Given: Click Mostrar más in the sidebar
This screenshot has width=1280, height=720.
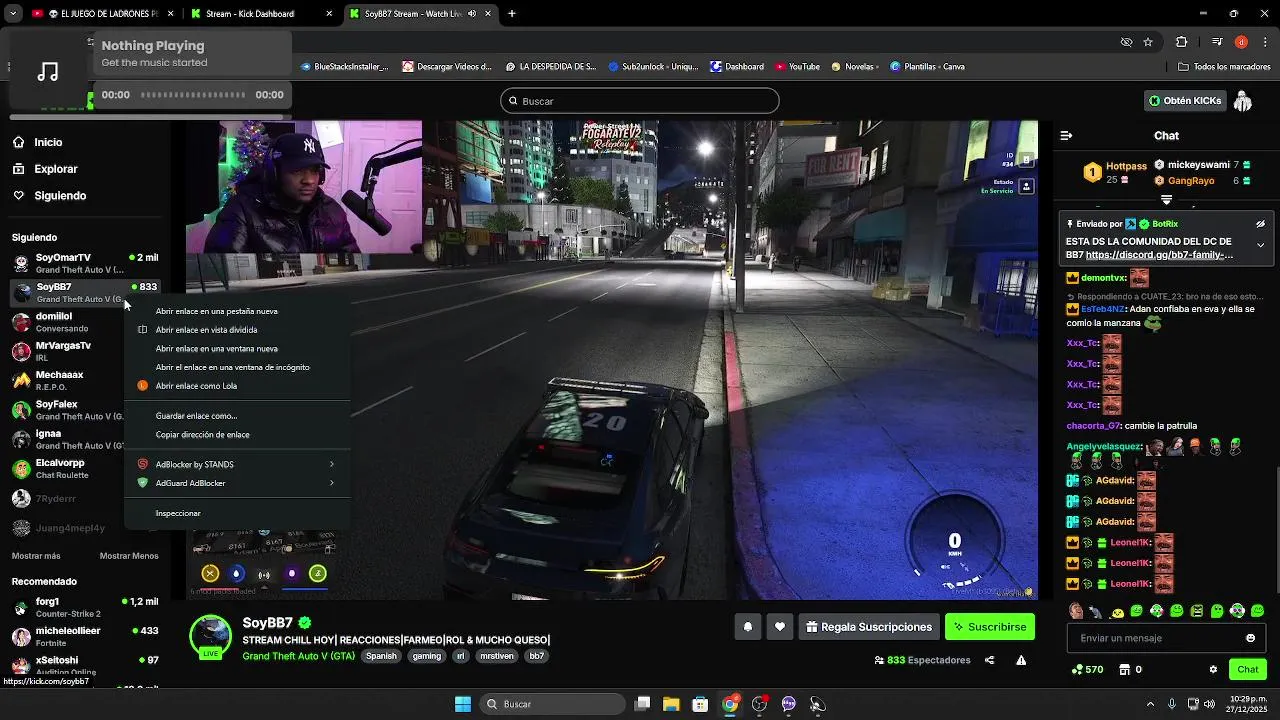Looking at the screenshot, I should [x=36, y=556].
